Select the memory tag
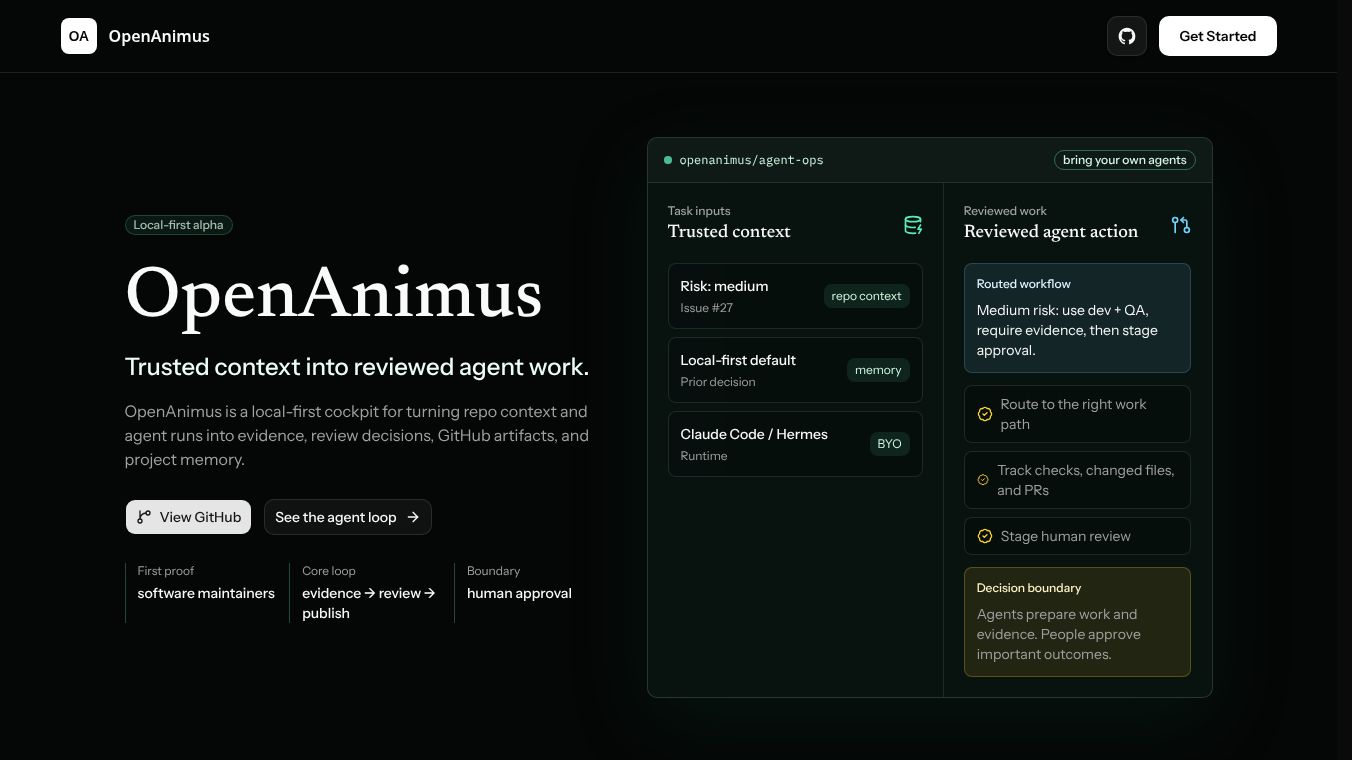Screen dimensions: 1352x760 coord(878,370)
